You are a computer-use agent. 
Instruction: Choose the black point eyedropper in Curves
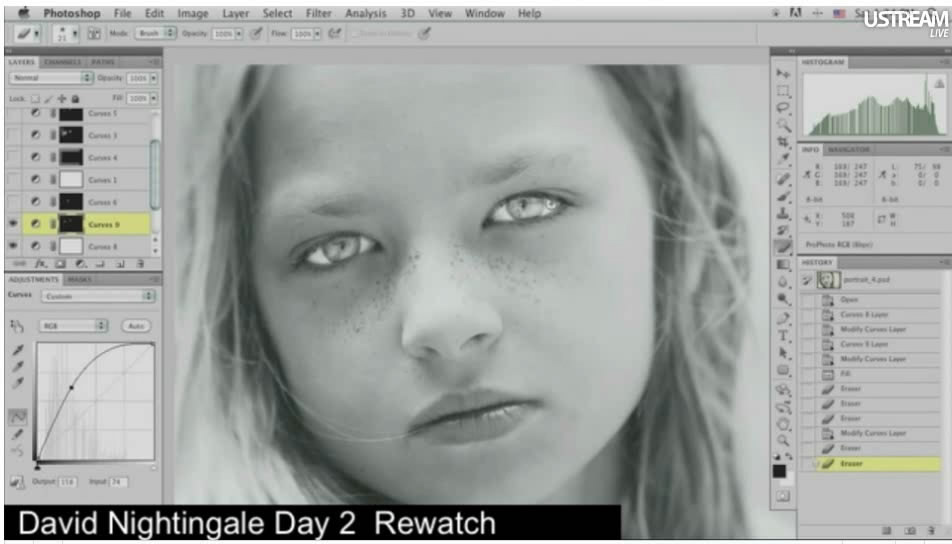18,350
